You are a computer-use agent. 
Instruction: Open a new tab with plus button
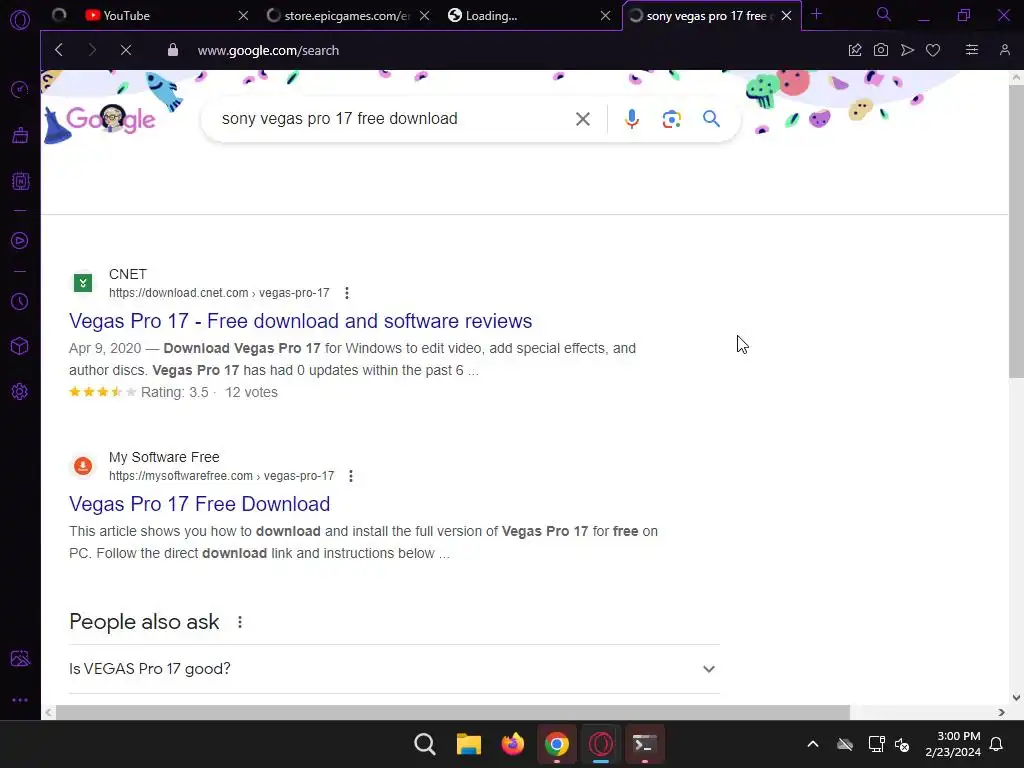[816, 14]
